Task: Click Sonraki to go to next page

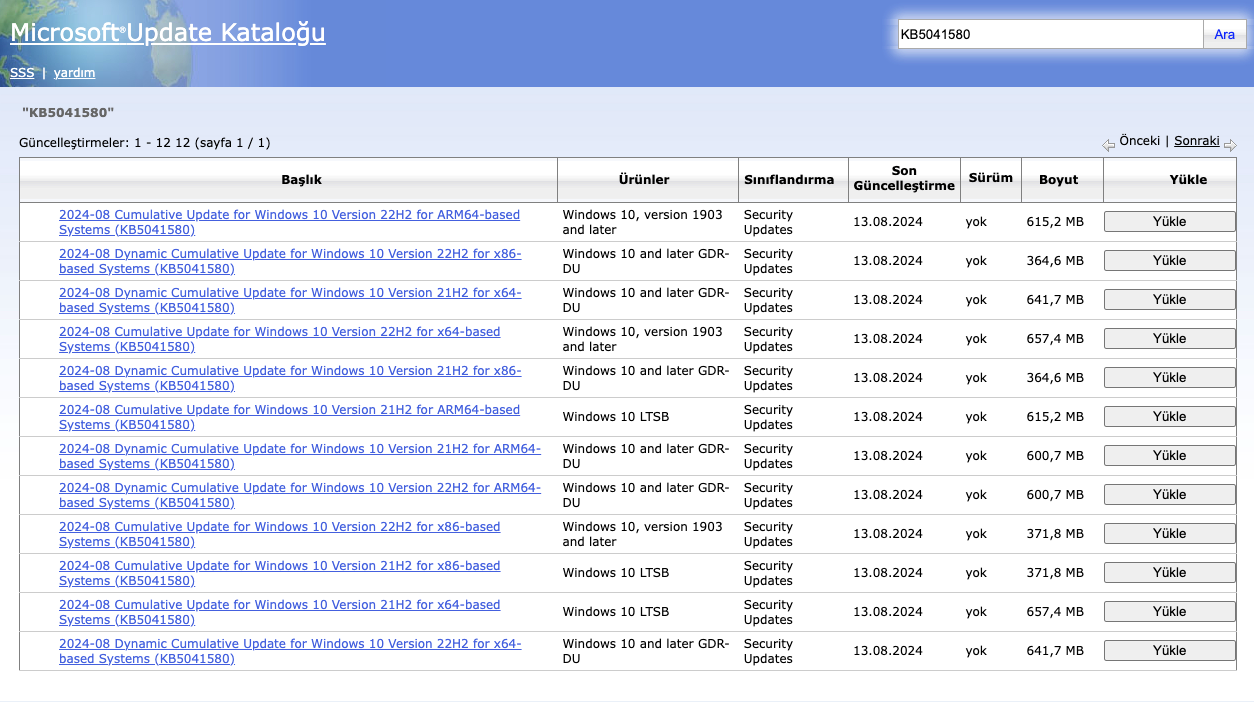Action: (x=1196, y=140)
